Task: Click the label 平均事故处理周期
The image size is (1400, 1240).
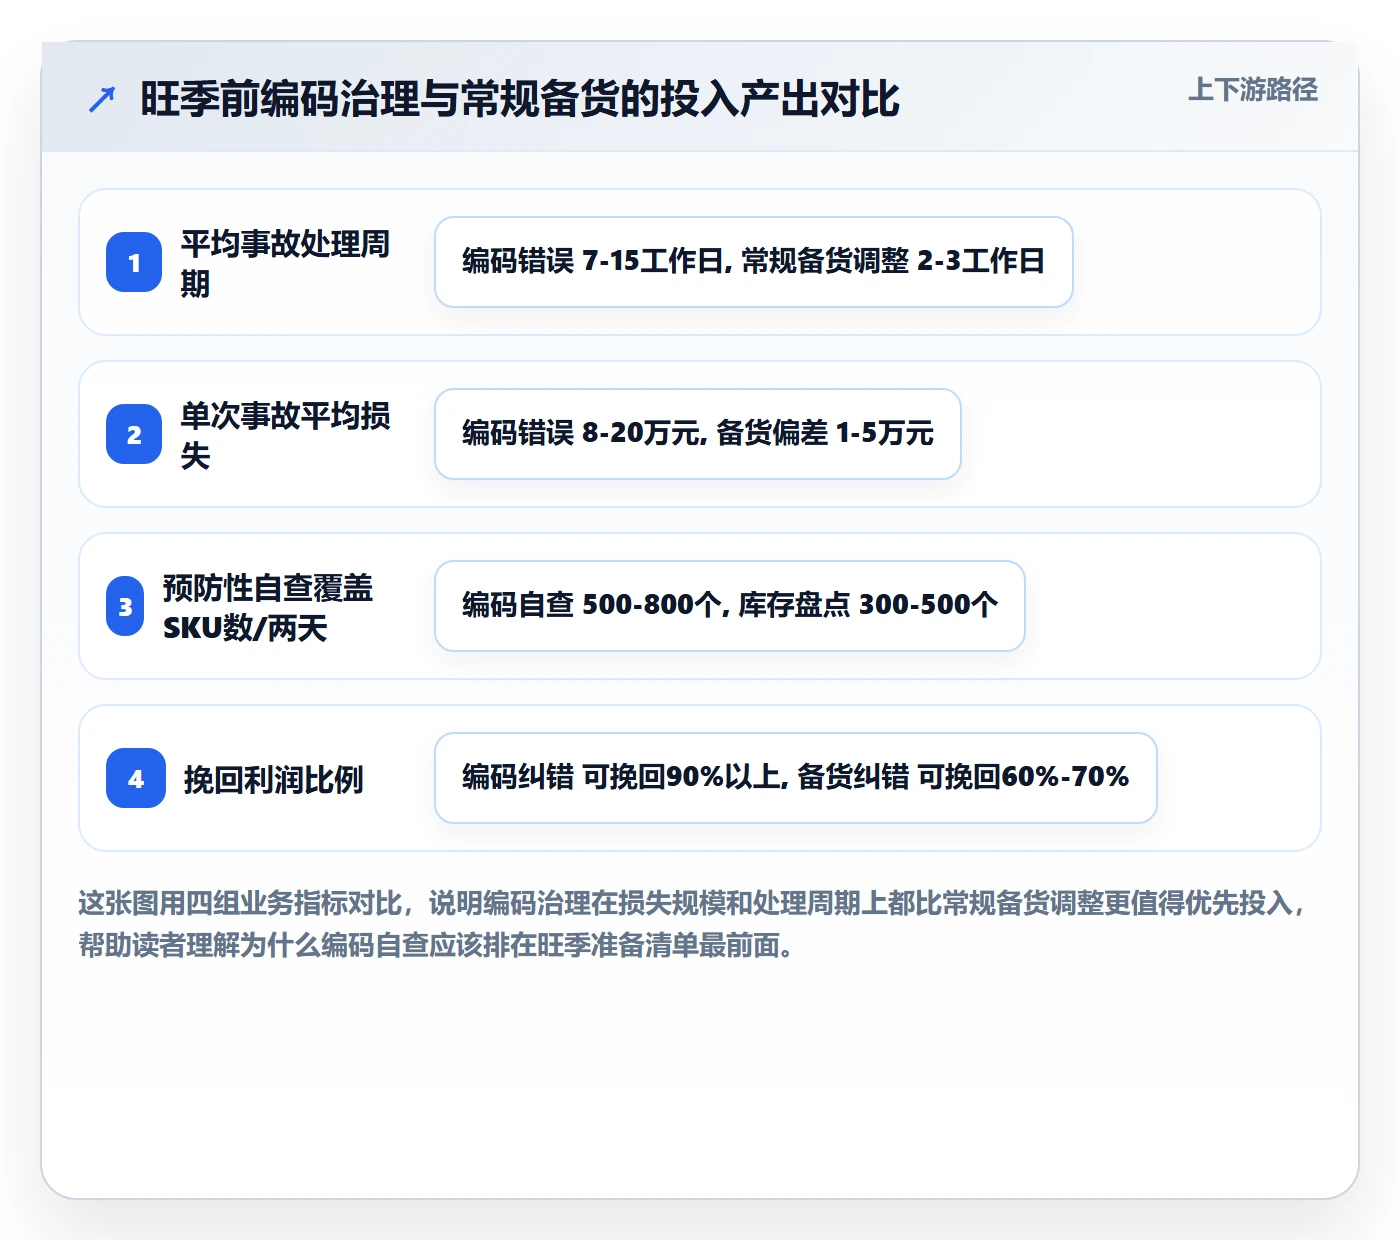Action: pos(286,263)
